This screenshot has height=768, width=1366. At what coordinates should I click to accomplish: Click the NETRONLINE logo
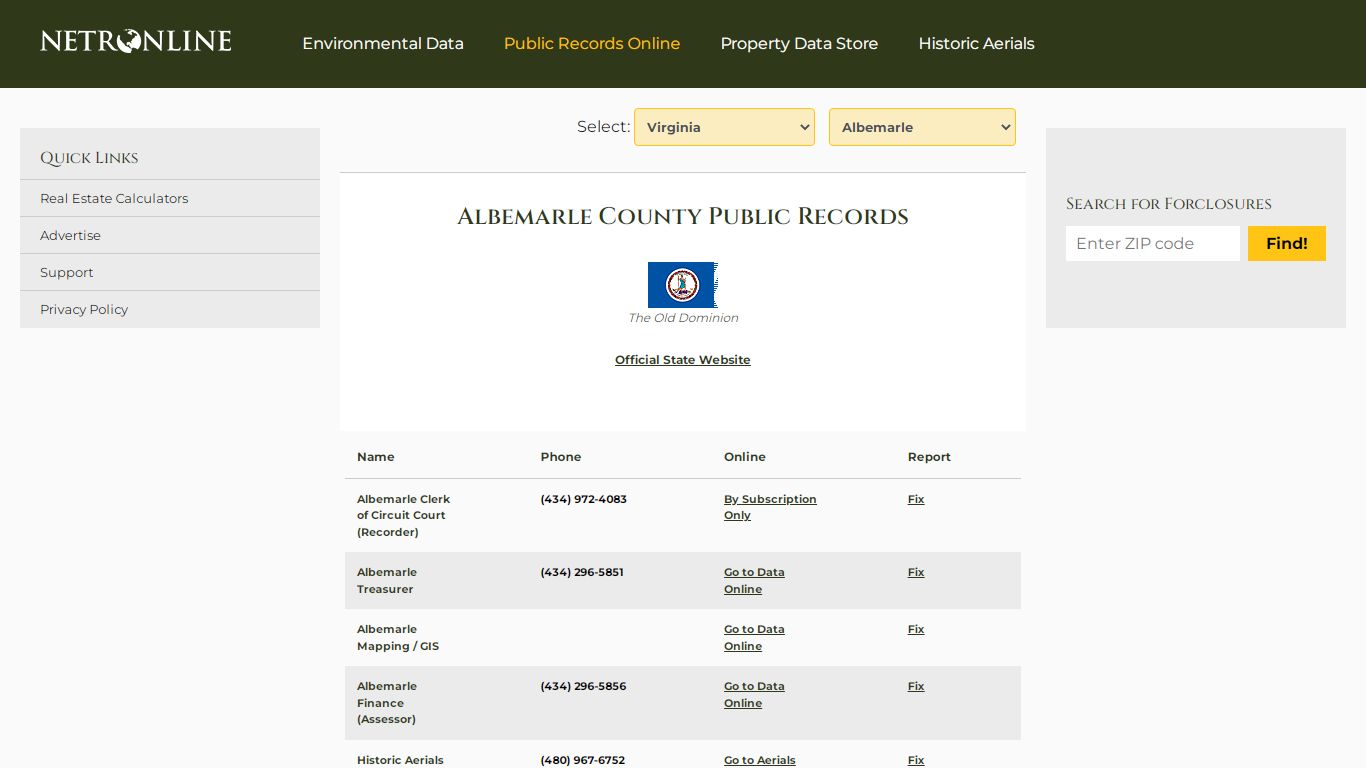(x=136, y=41)
